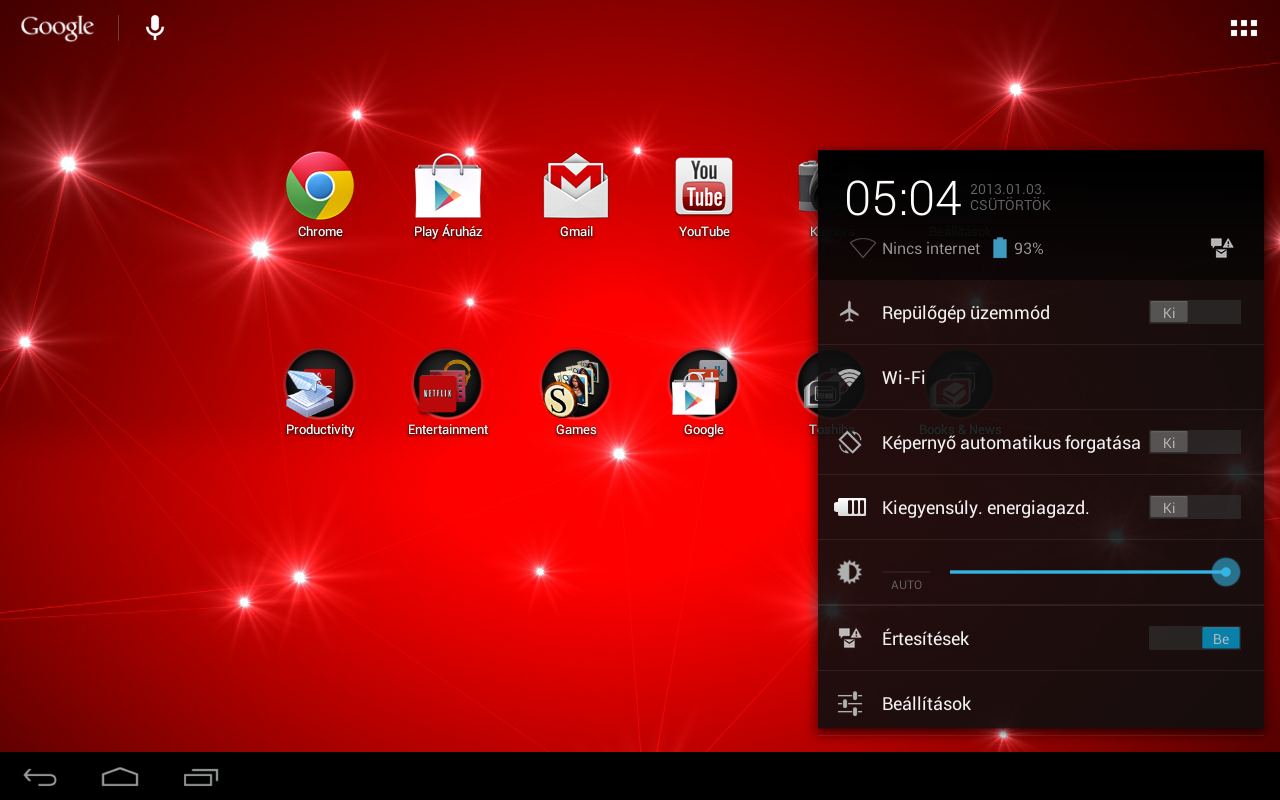
Task: Tap the Kiegyensúly. energiagazd. label
Action: coord(985,507)
